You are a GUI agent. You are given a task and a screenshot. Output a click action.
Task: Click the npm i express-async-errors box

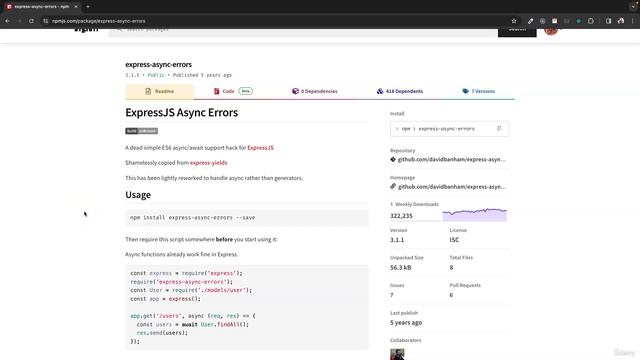pyautogui.click(x=449, y=129)
